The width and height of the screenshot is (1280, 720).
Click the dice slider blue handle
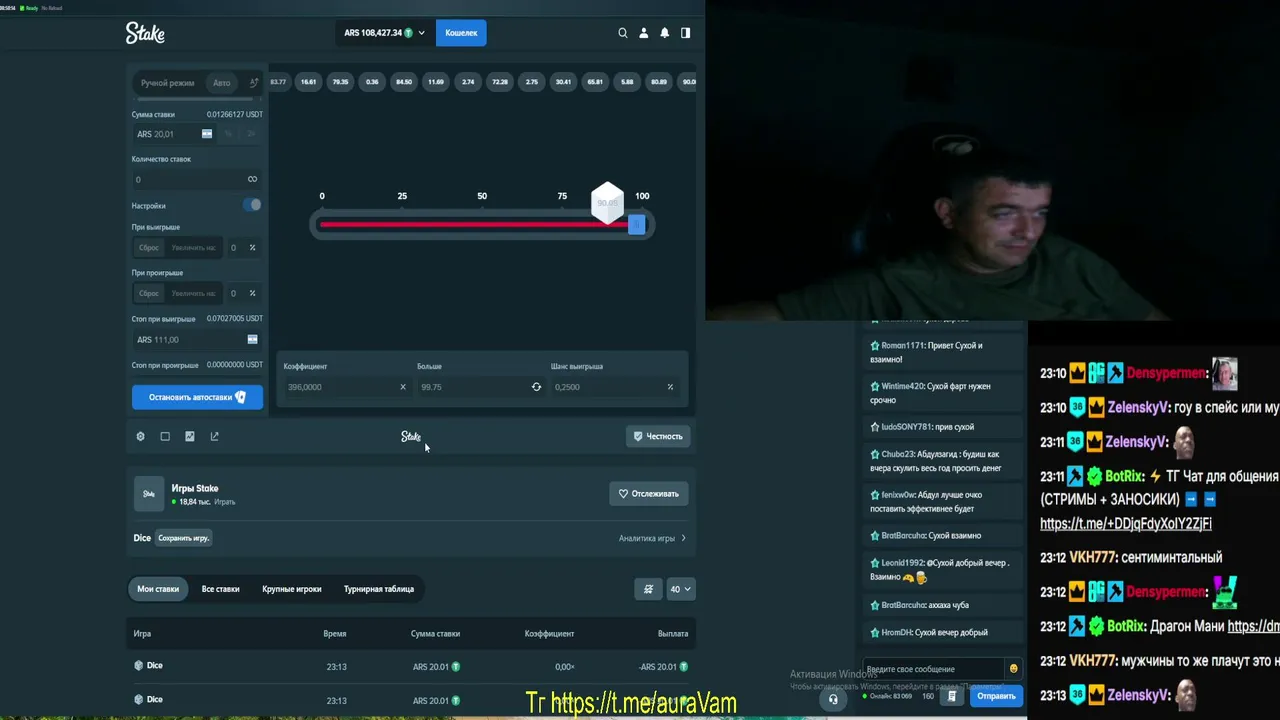[x=637, y=225]
